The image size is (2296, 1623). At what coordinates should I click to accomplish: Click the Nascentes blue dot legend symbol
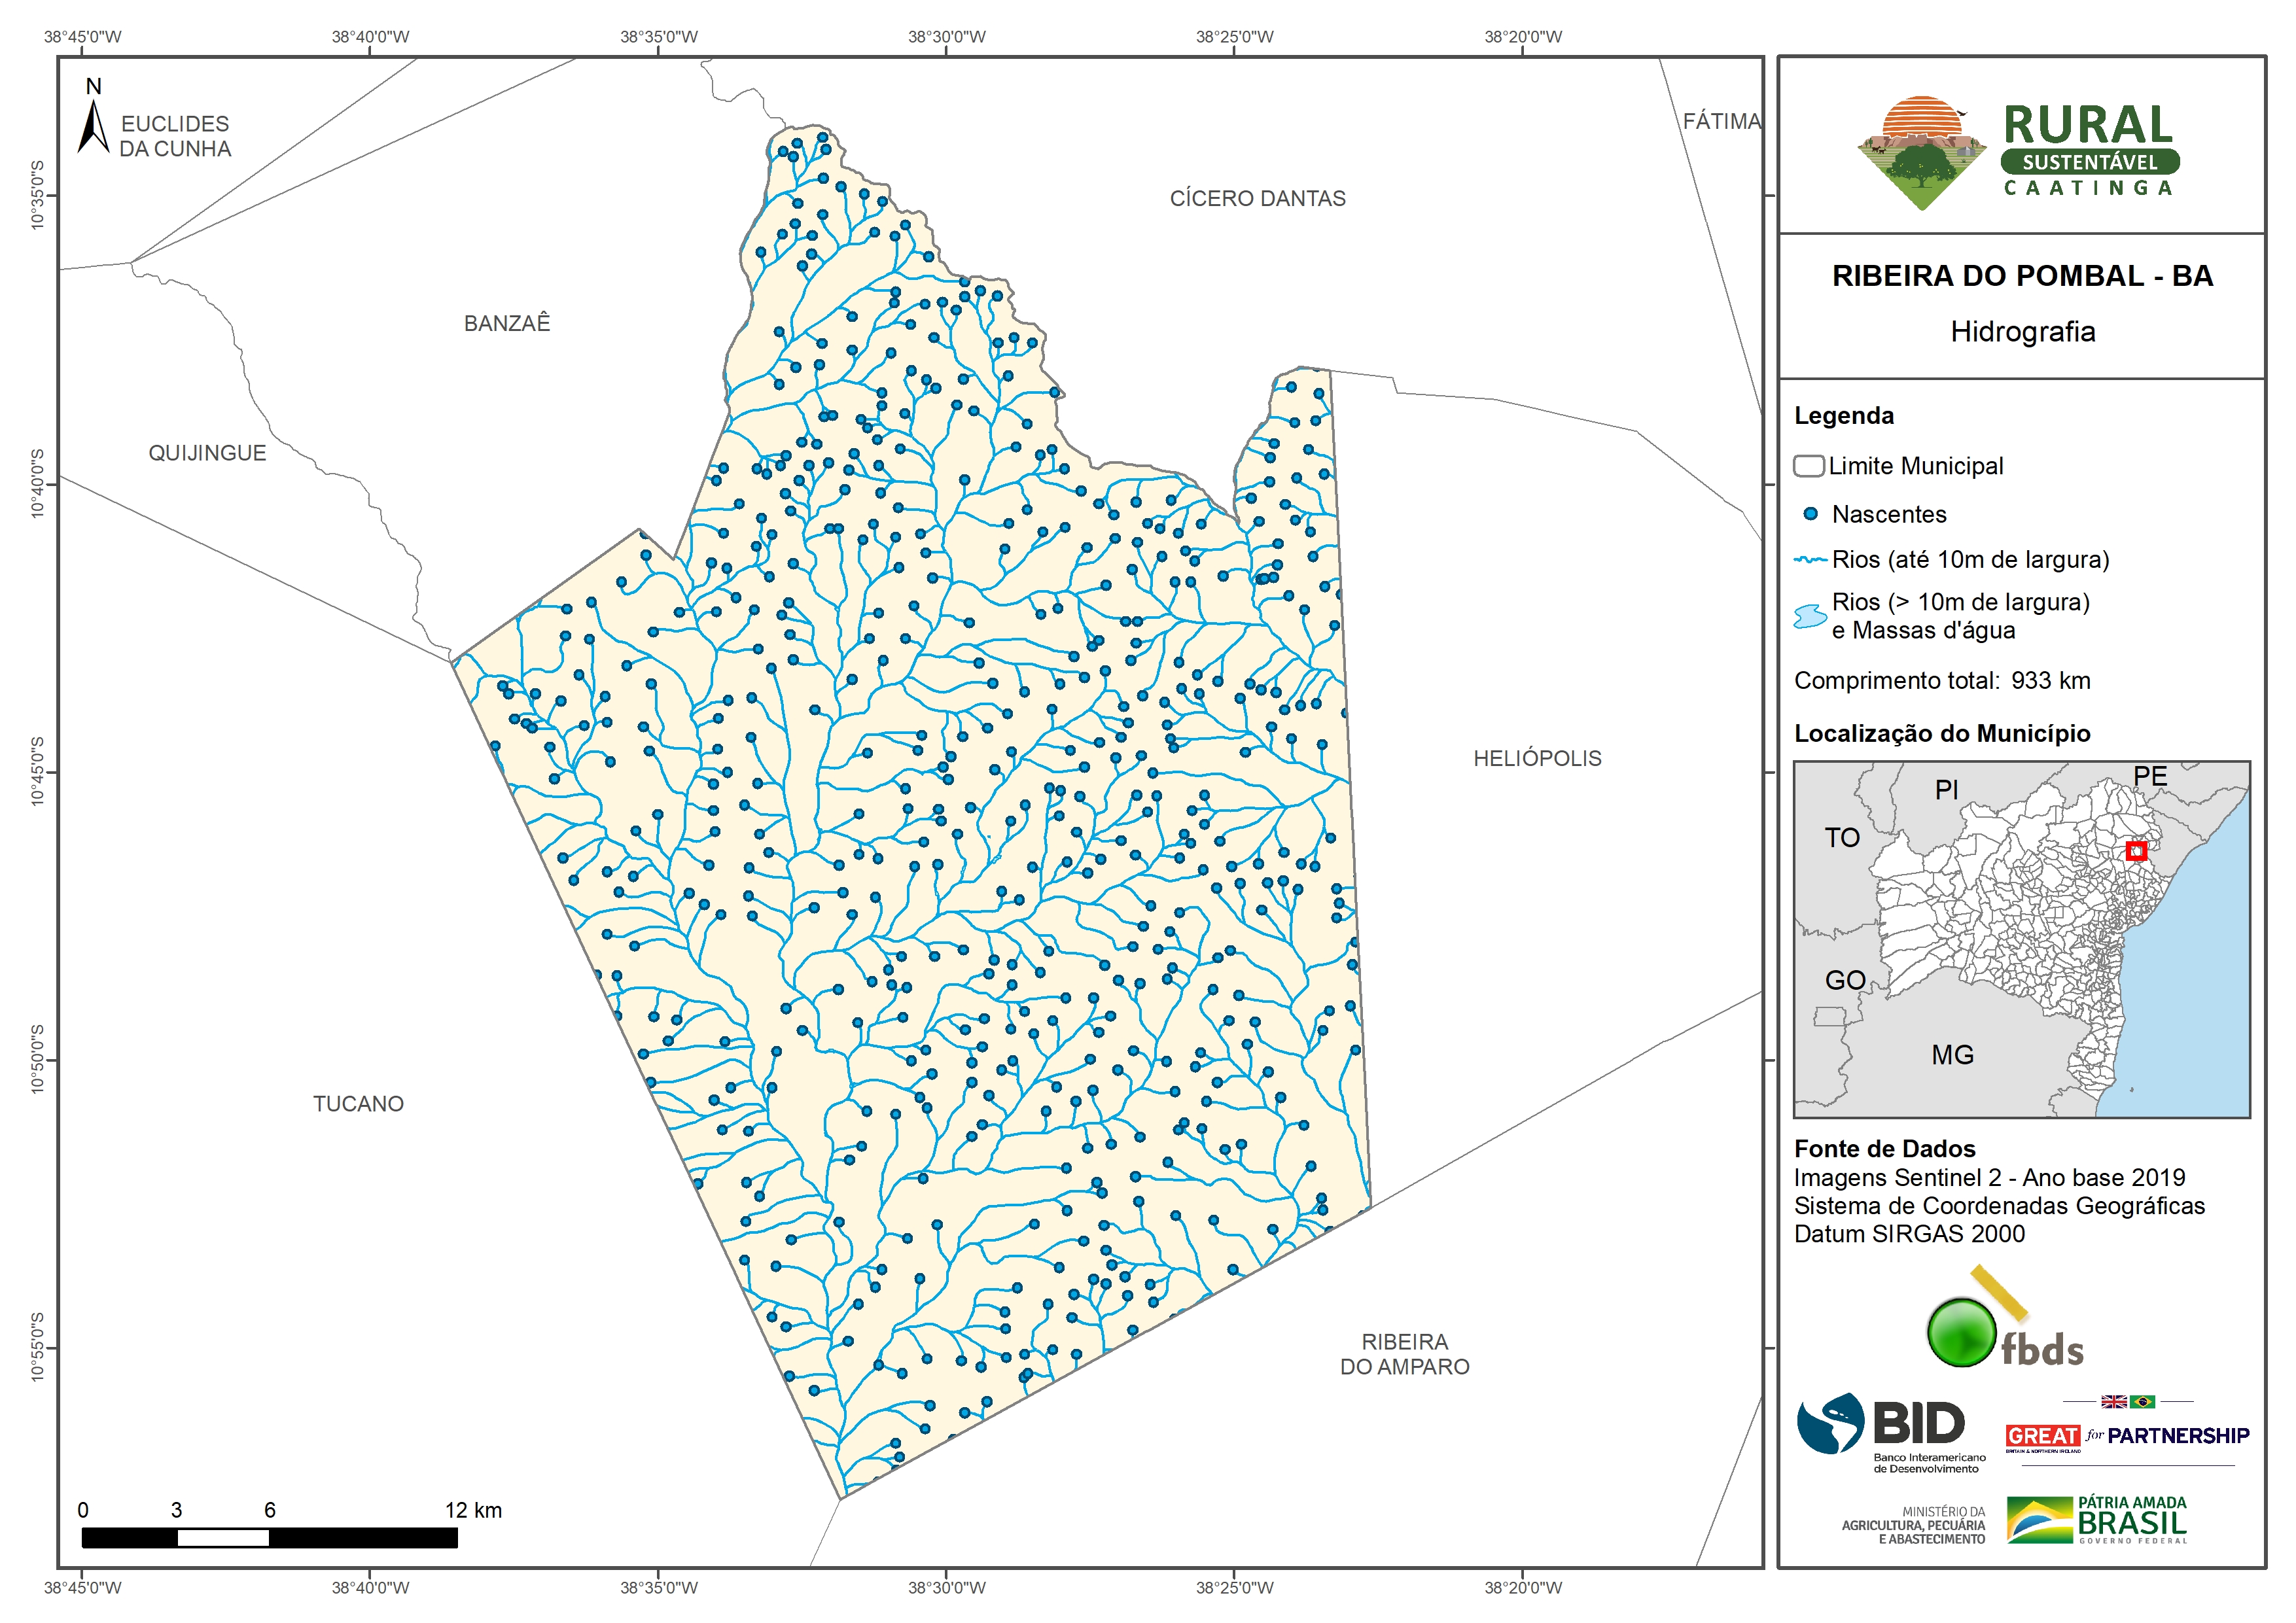1810,514
